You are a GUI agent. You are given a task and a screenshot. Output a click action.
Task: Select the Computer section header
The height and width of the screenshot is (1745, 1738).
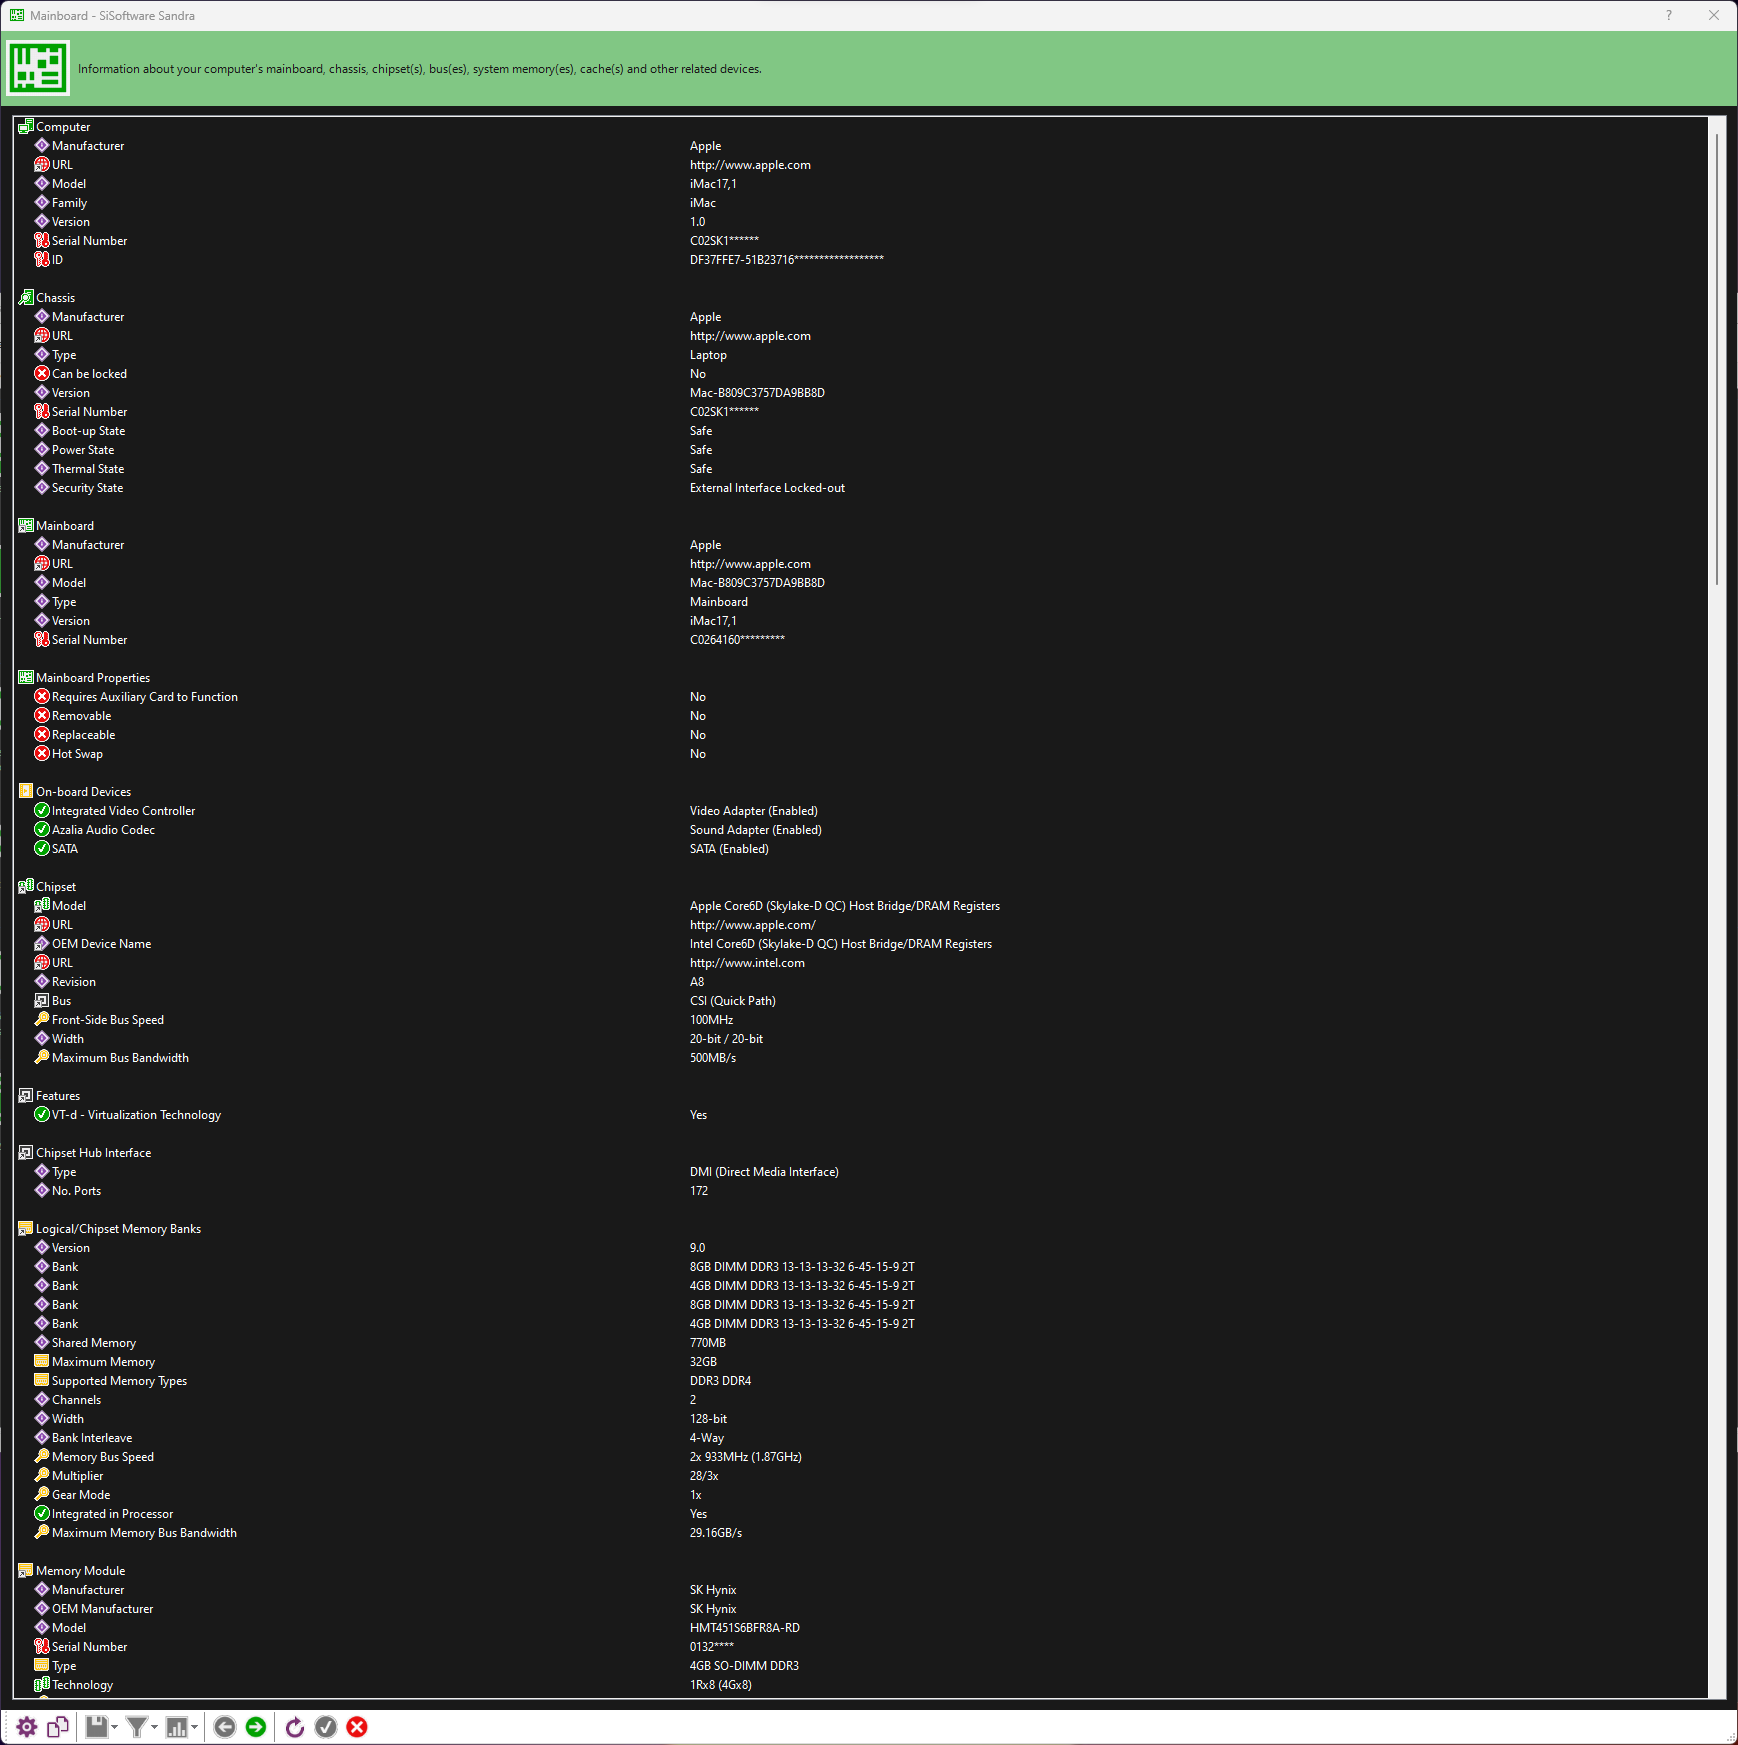click(63, 127)
